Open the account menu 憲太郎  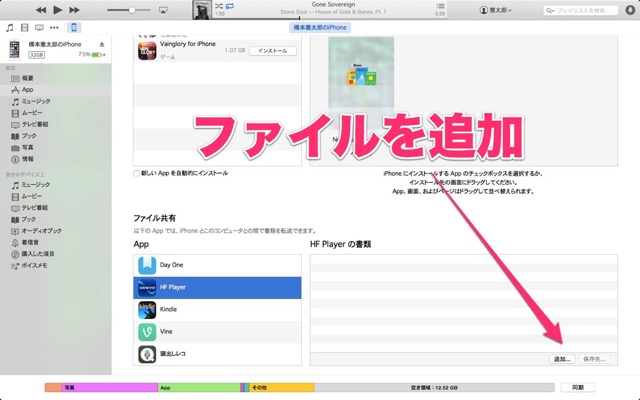pyautogui.click(x=496, y=10)
